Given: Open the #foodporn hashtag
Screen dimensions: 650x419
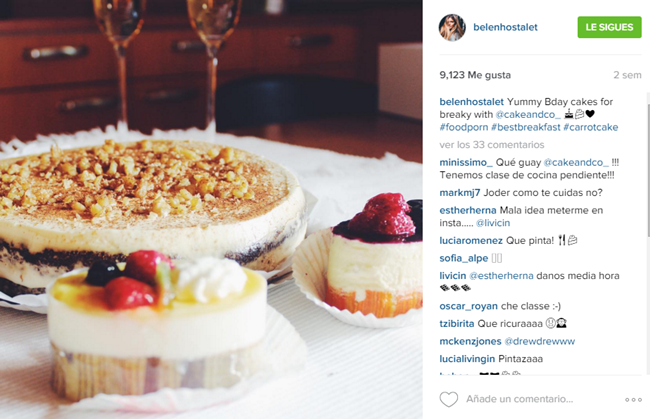Looking at the screenshot, I should pos(463,127).
